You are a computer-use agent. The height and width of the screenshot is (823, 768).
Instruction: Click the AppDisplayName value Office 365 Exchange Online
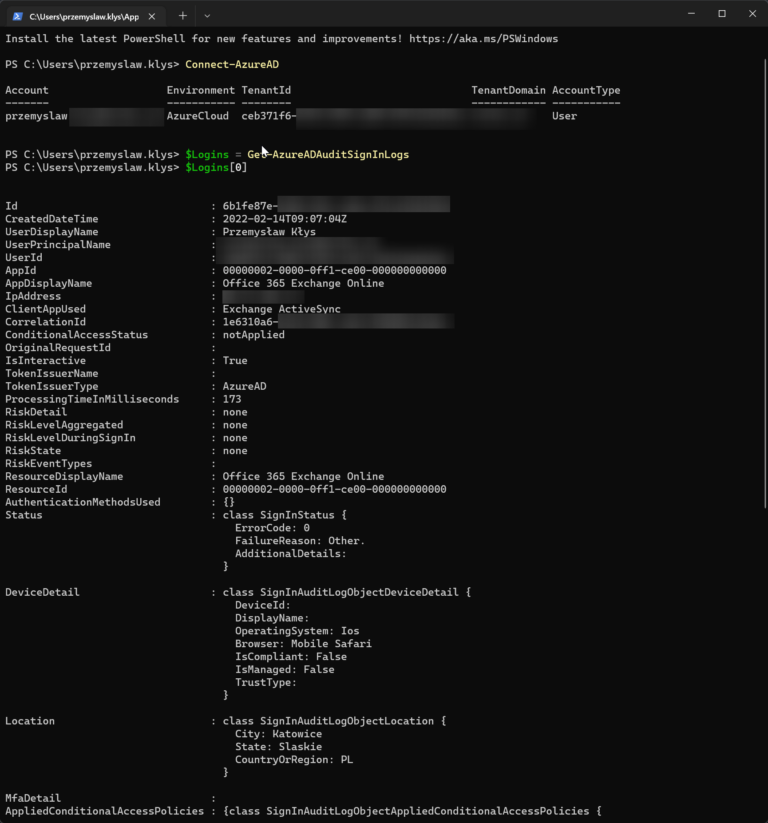coord(303,283)
